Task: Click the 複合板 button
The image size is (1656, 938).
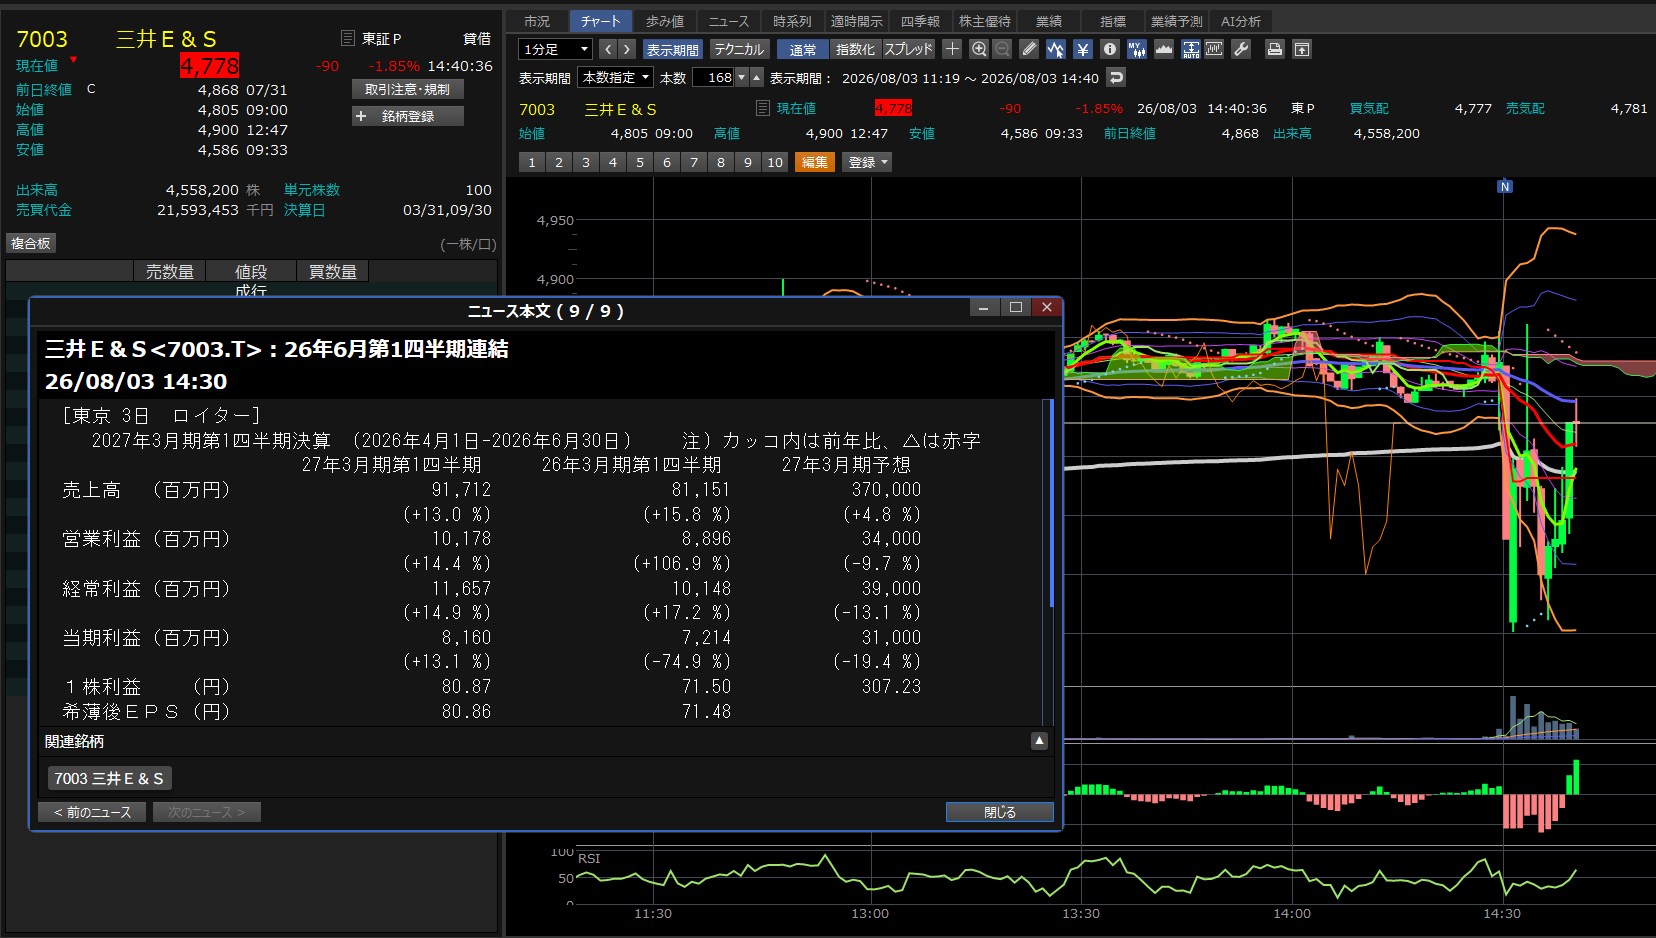Action: (x=31, y=243)
